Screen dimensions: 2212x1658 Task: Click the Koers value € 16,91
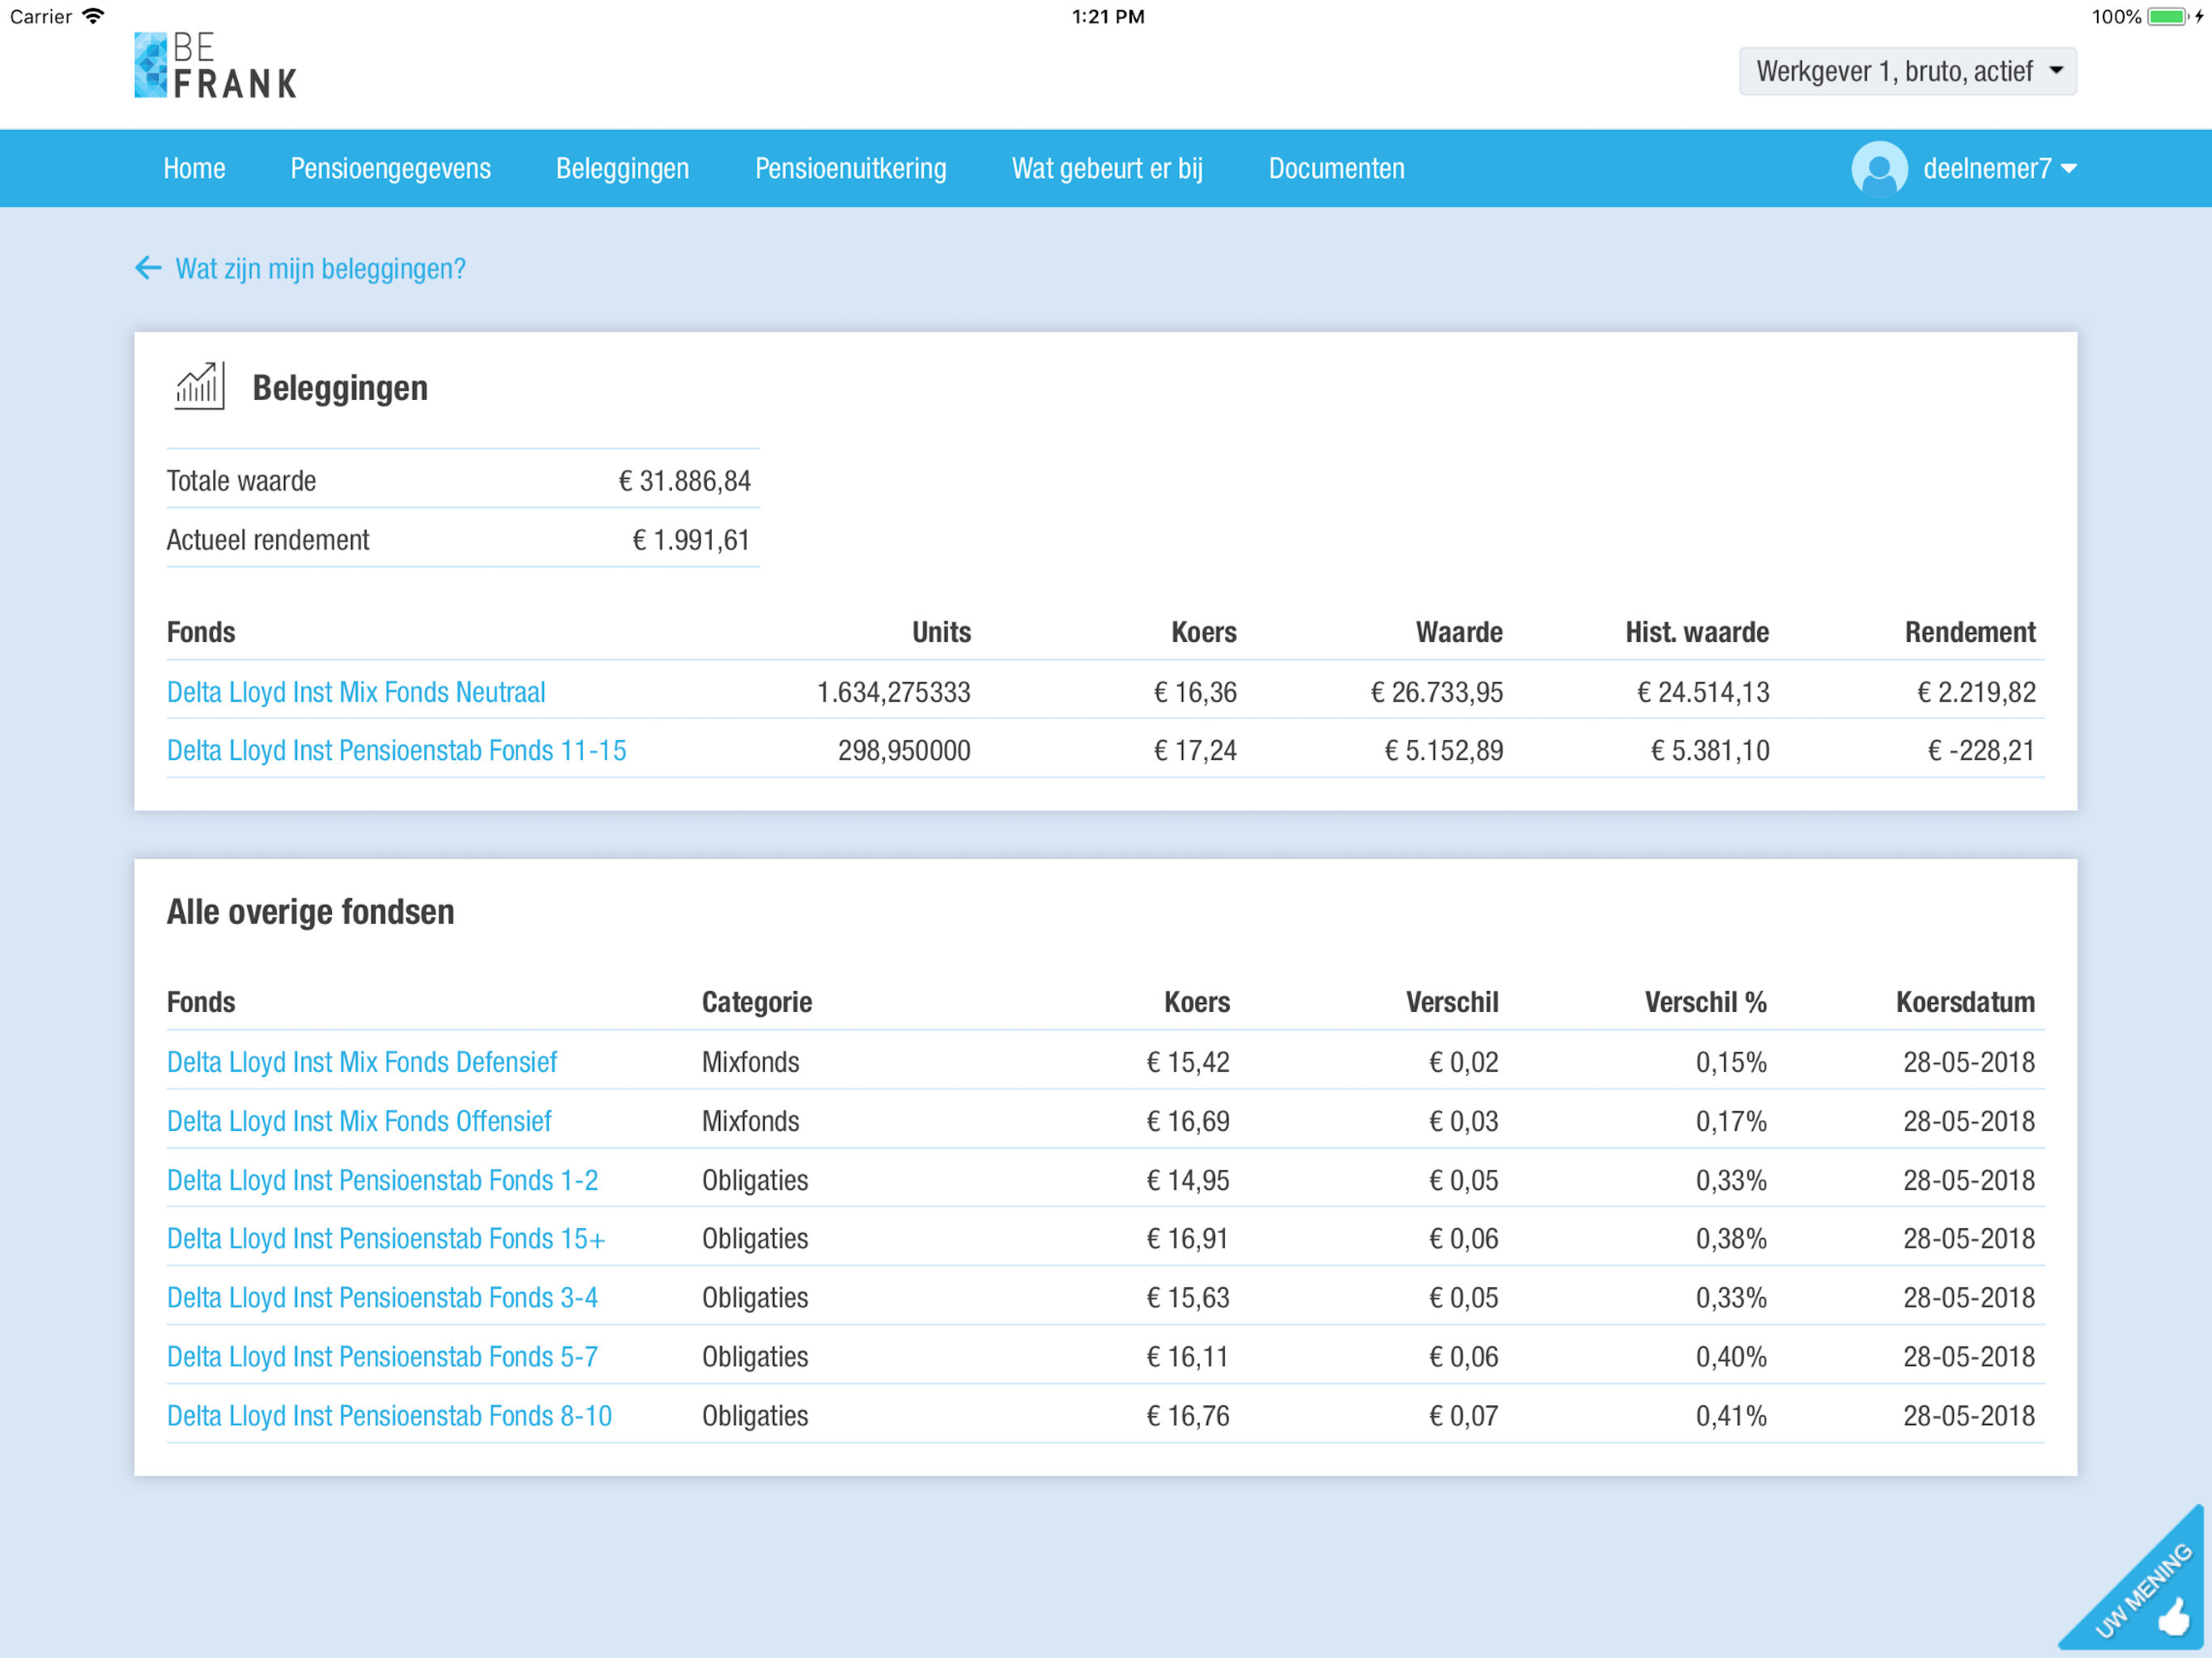1188,1239
